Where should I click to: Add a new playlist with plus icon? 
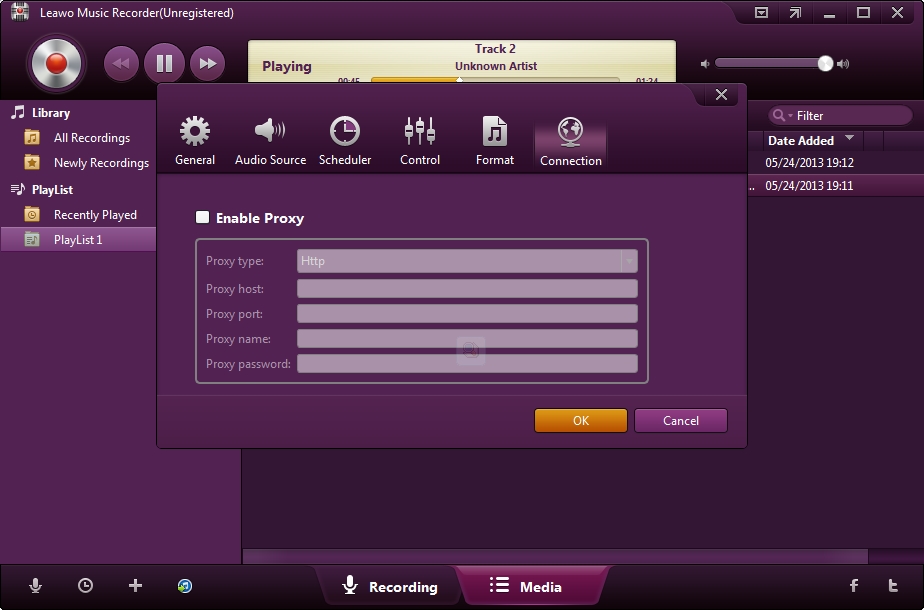tap(136, 586)
